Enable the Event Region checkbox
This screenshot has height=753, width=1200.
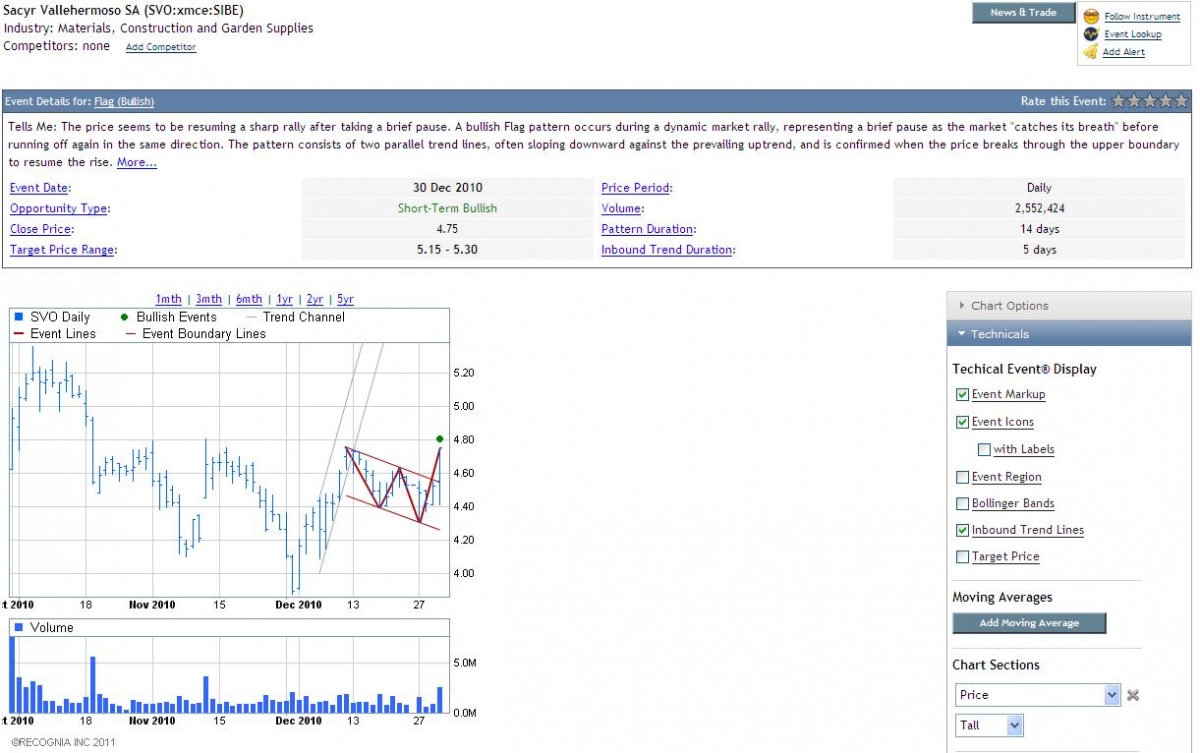962,477
